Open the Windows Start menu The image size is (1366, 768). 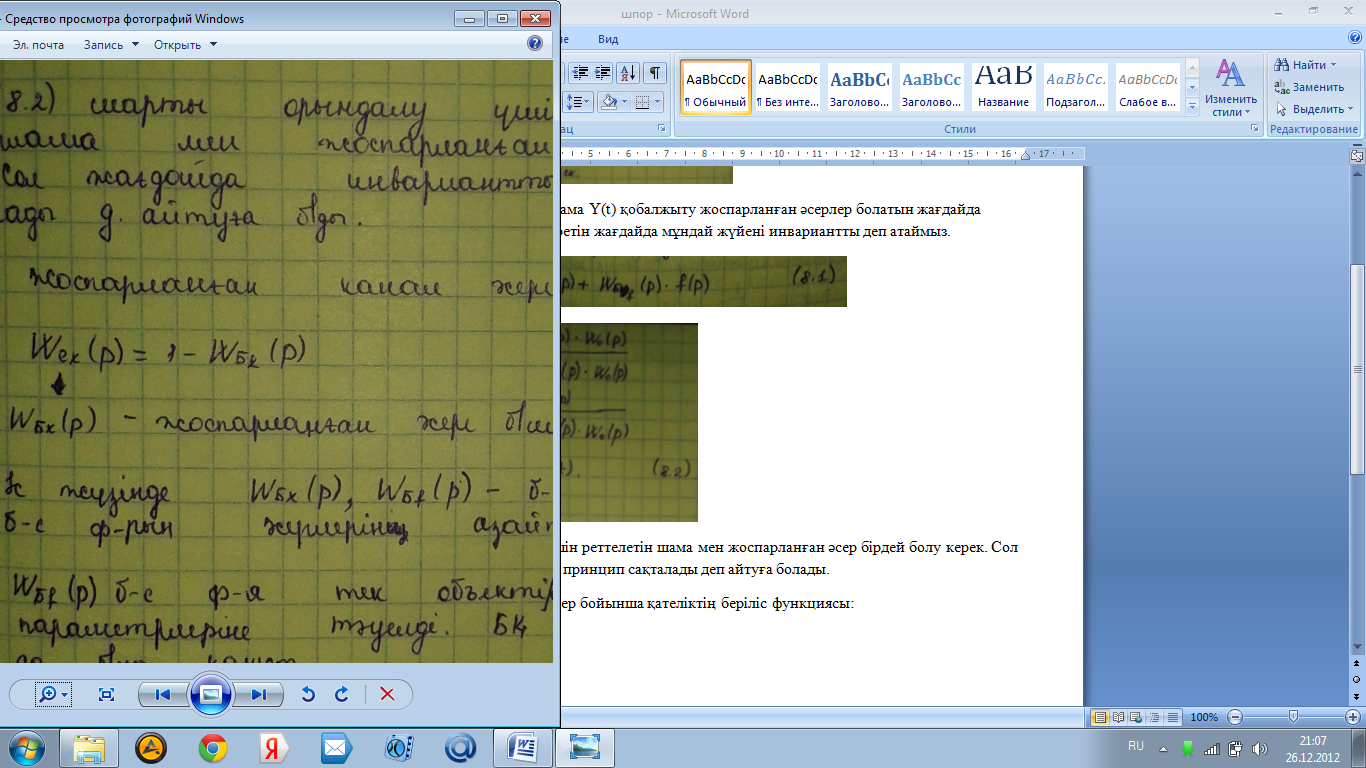pyautogui.click(x=26, y=748)
